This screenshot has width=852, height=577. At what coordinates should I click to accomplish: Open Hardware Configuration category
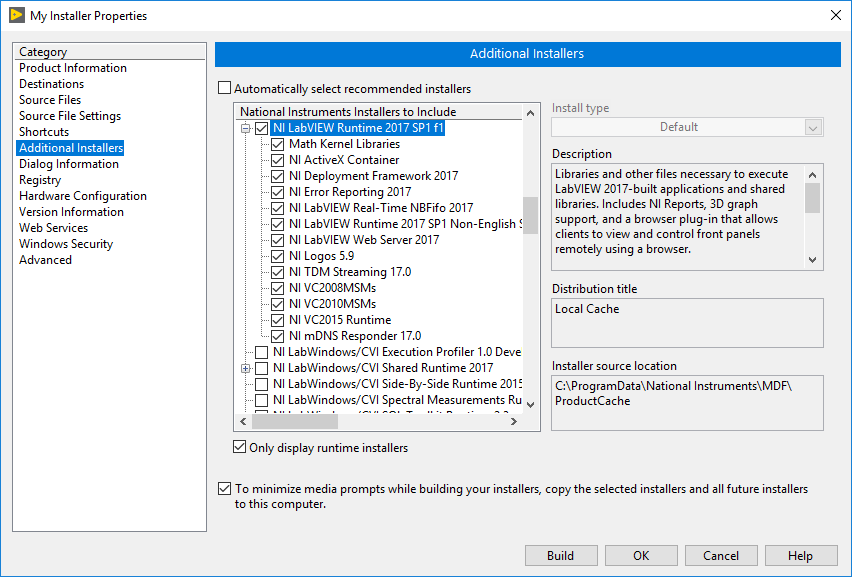(x=83, y=196)
